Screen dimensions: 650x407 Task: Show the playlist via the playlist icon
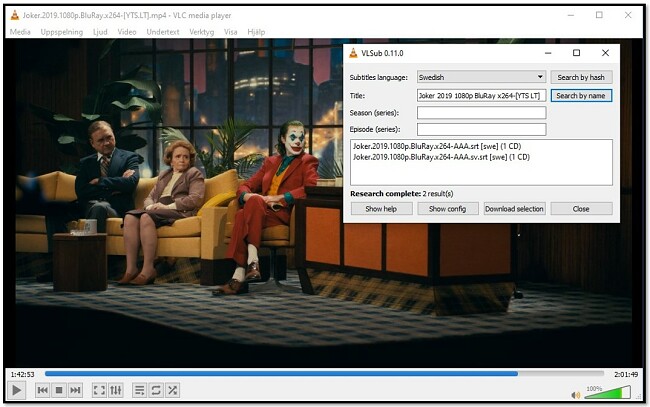pos(140,390)
